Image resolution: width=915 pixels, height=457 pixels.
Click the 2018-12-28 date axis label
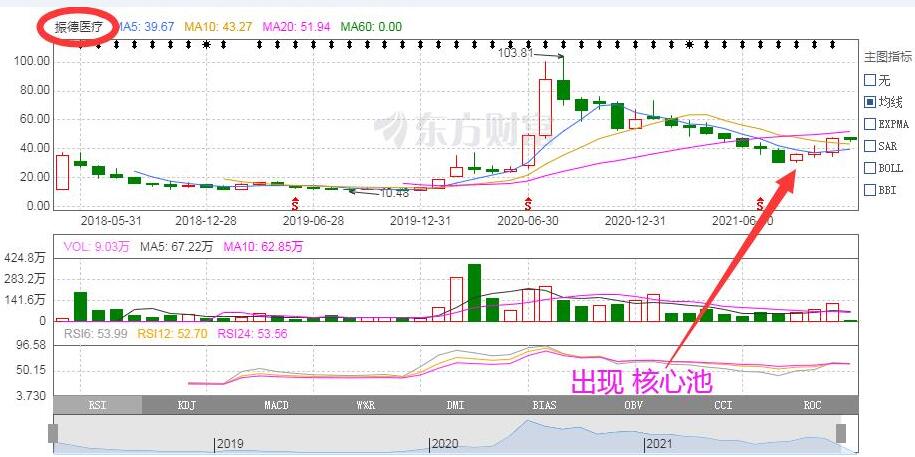(x=206, y=221)
